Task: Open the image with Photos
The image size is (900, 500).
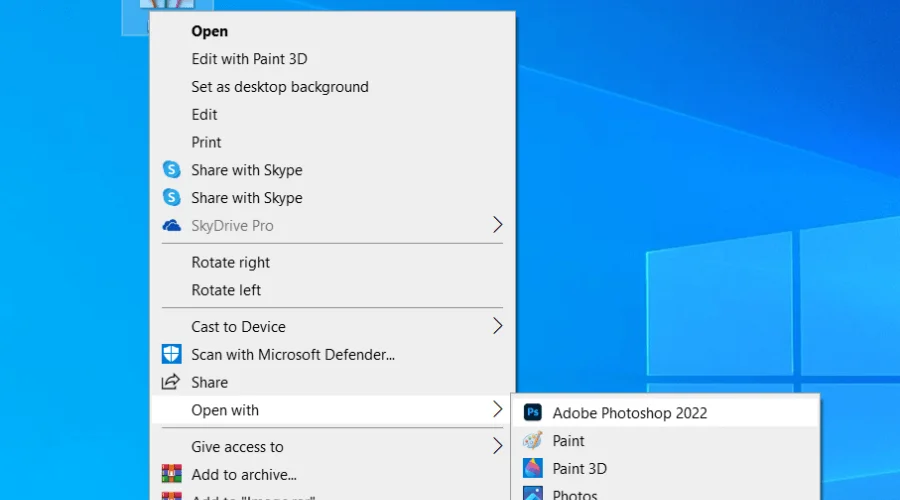Action: tap(666, 493)
